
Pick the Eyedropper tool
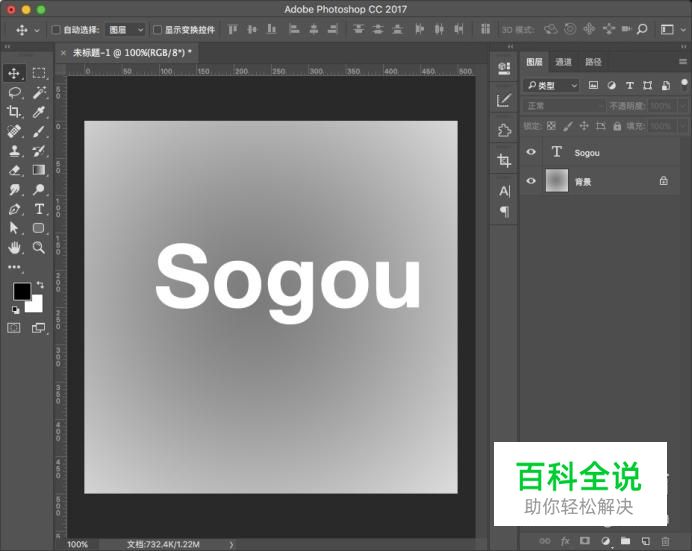pos(39,112)
